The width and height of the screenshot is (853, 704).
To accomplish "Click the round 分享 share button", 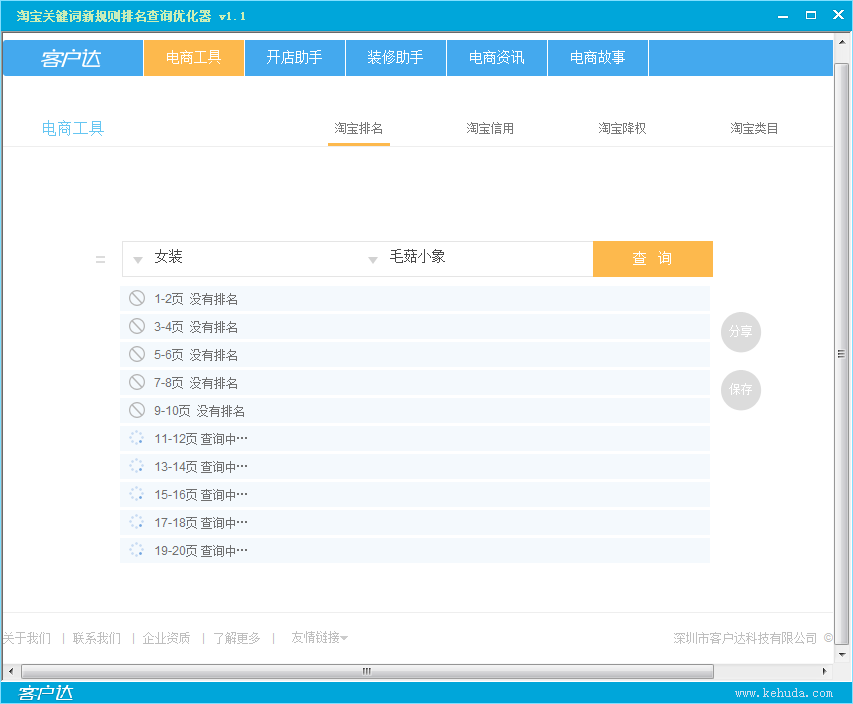I will [x=741, y=332].
